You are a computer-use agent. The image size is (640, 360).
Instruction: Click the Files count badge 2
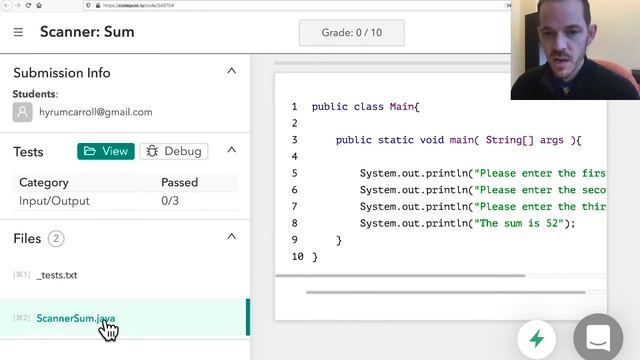(56, 239)
